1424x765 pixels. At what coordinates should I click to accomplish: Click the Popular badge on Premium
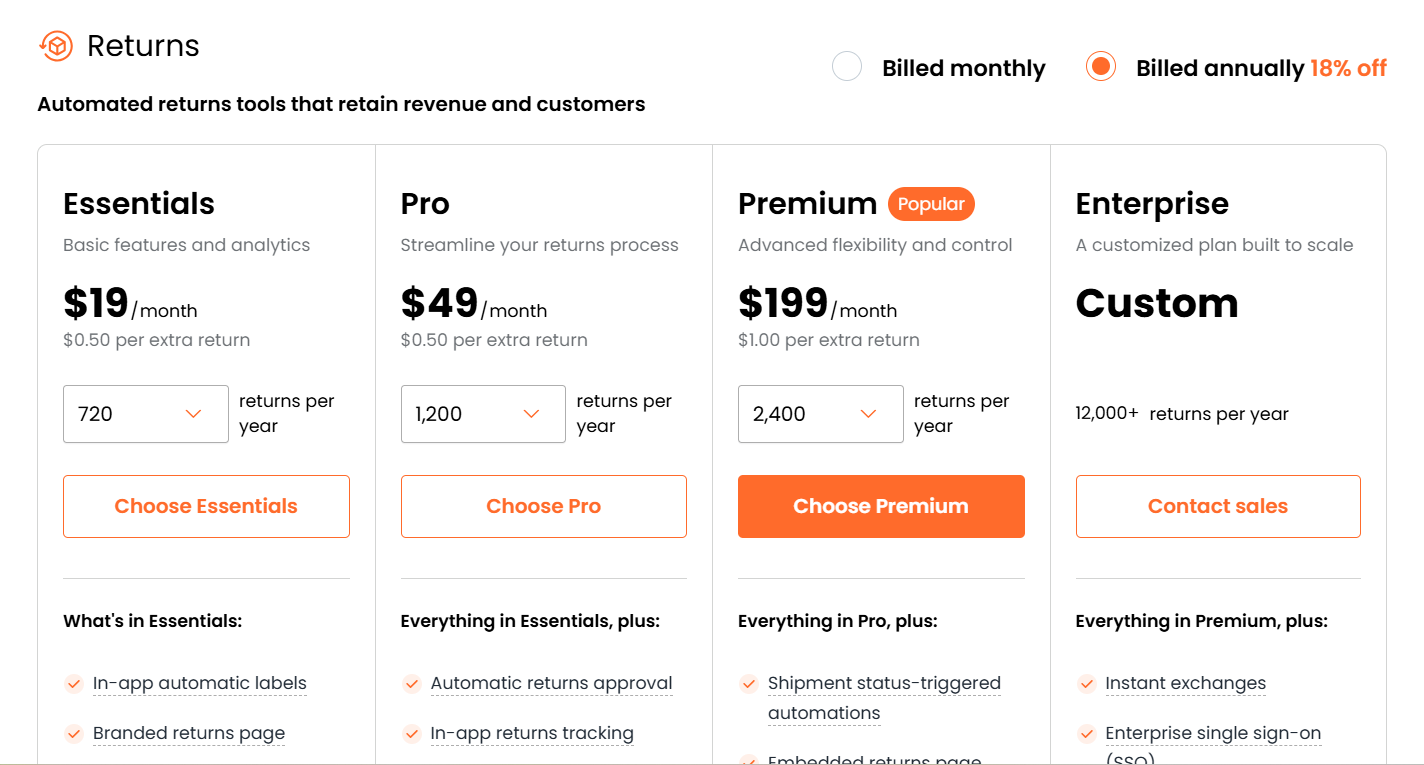pyautogui.click(x=931, y=204)
